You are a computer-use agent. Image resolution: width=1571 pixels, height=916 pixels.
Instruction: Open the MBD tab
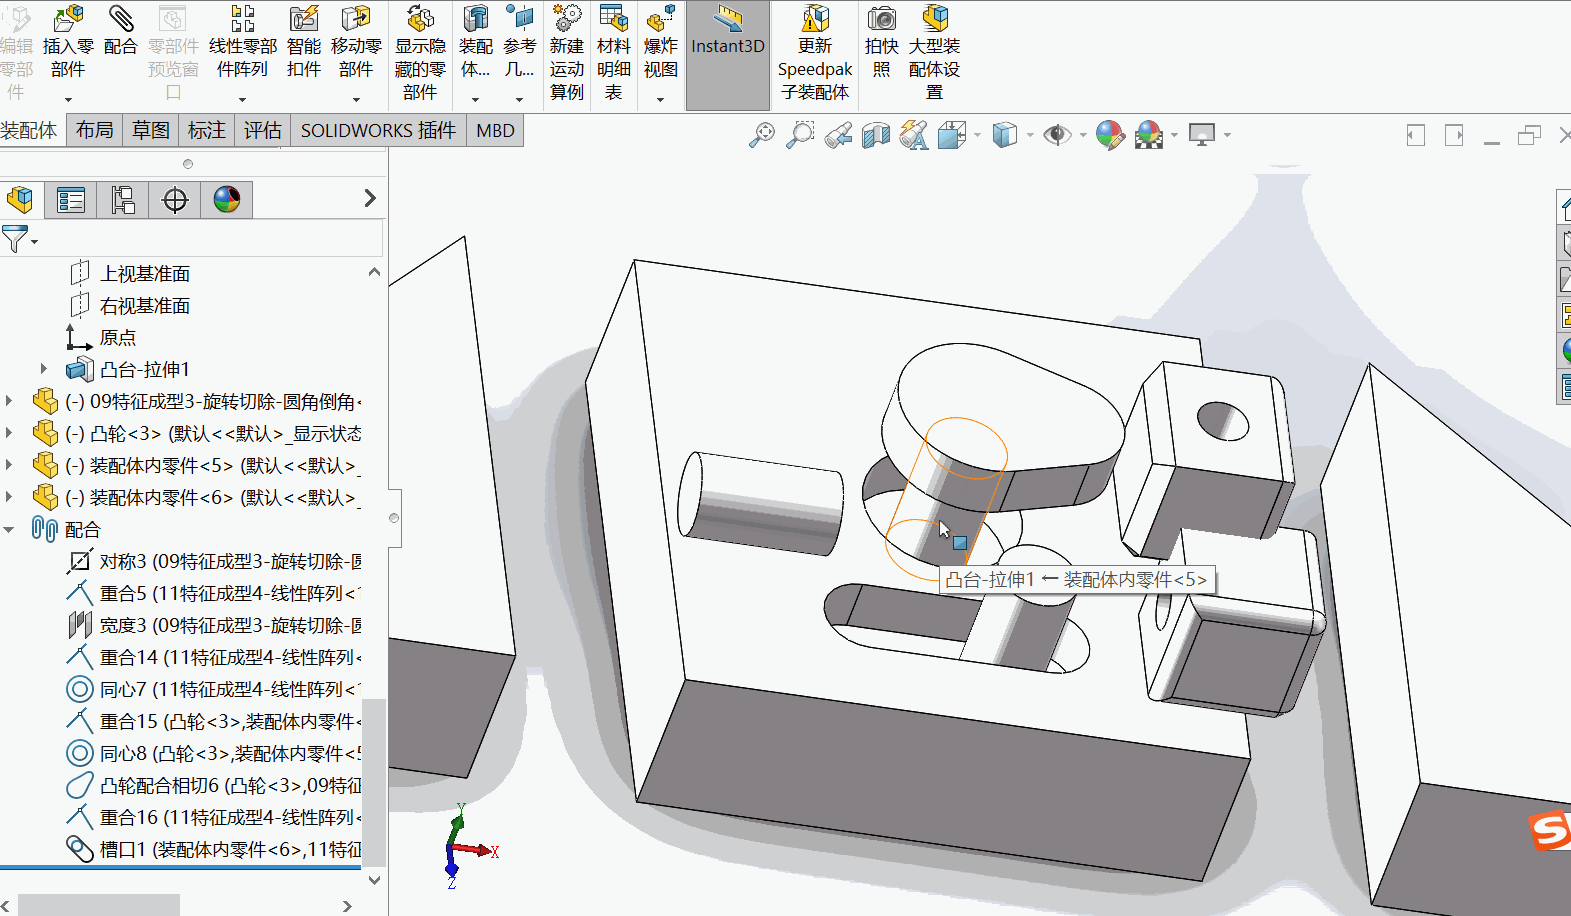[x=495, y=131]
